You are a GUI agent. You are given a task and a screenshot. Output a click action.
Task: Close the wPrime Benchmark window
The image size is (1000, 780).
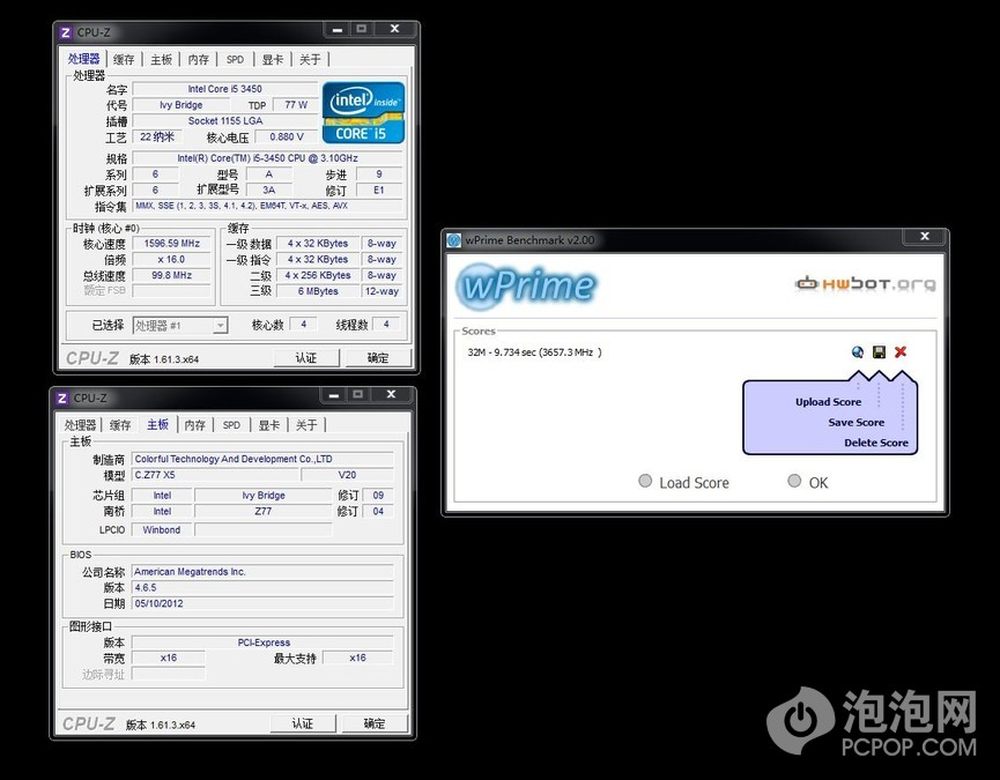[x=923, y=237]
